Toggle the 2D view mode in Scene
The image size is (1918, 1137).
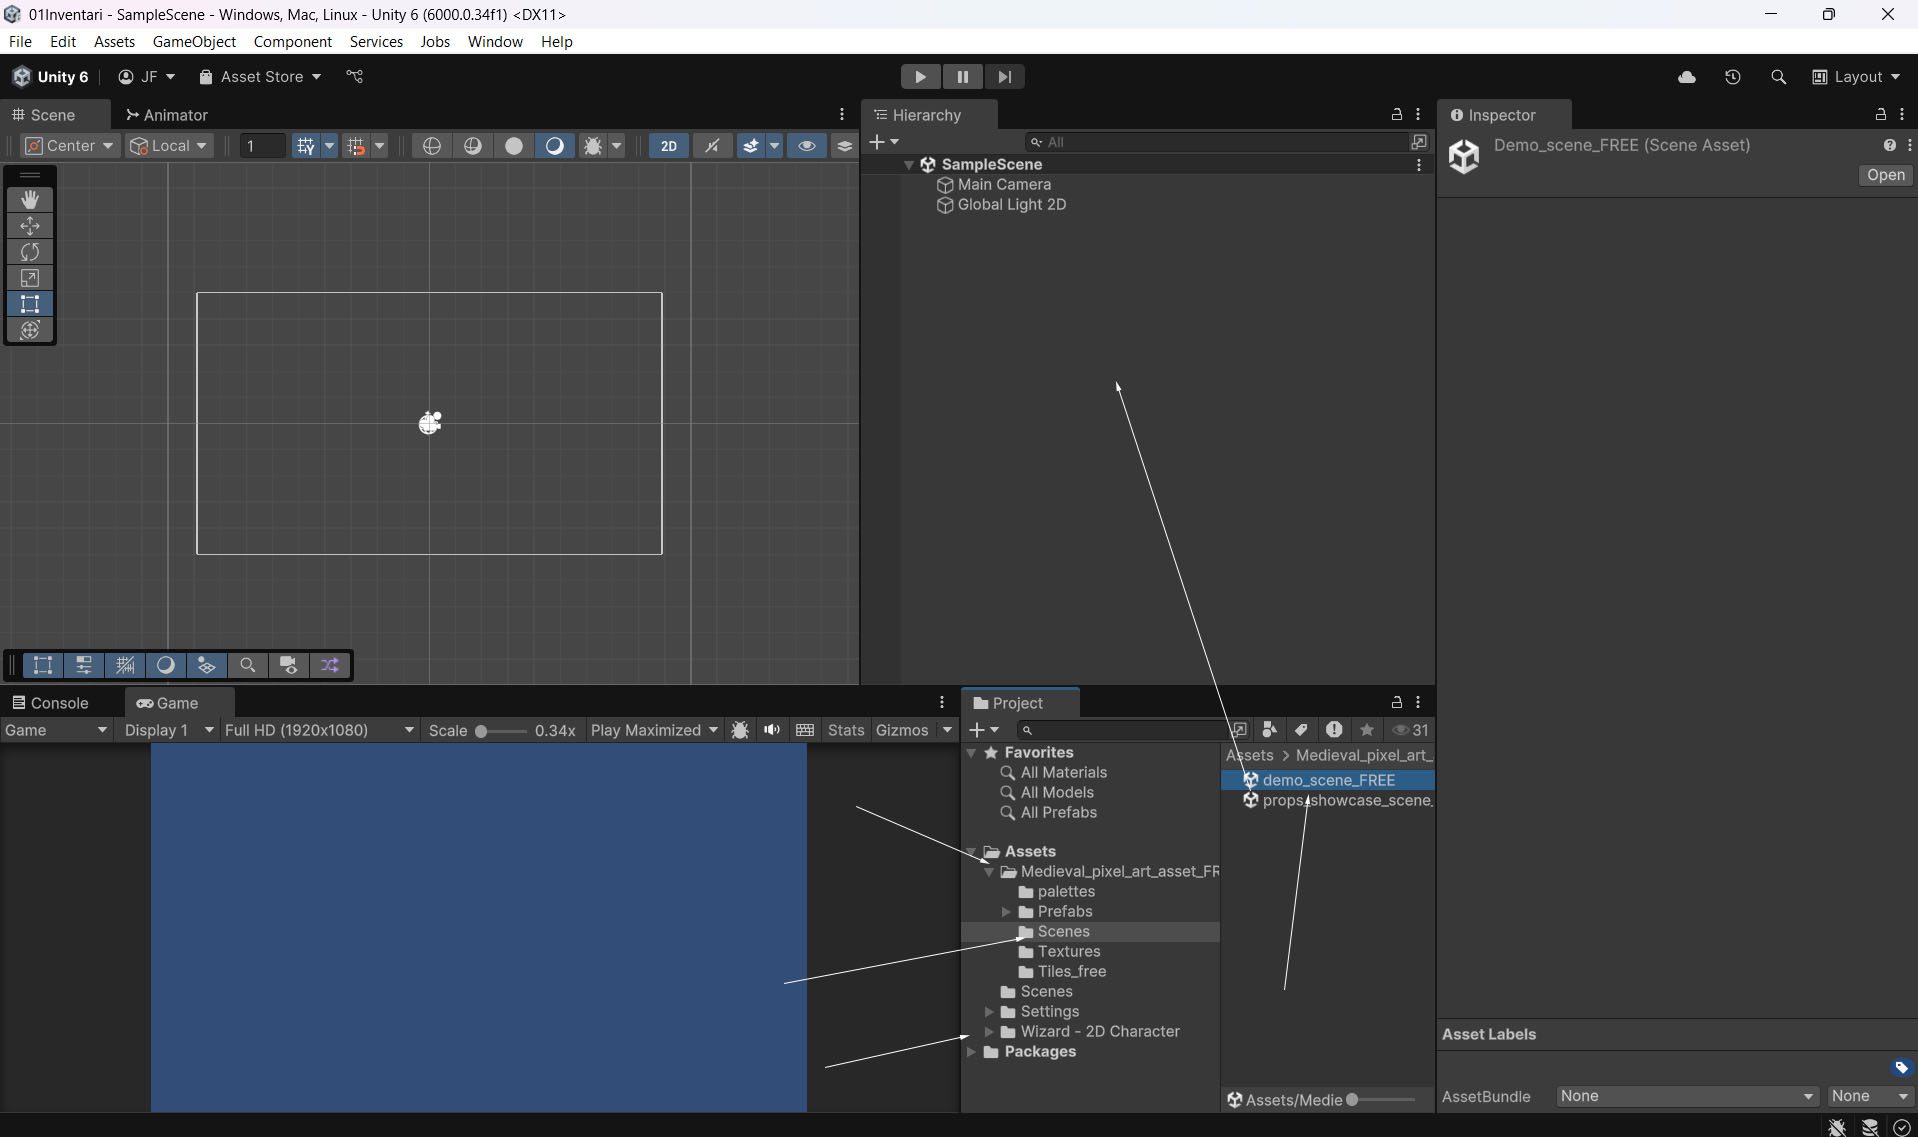point(668,146)
